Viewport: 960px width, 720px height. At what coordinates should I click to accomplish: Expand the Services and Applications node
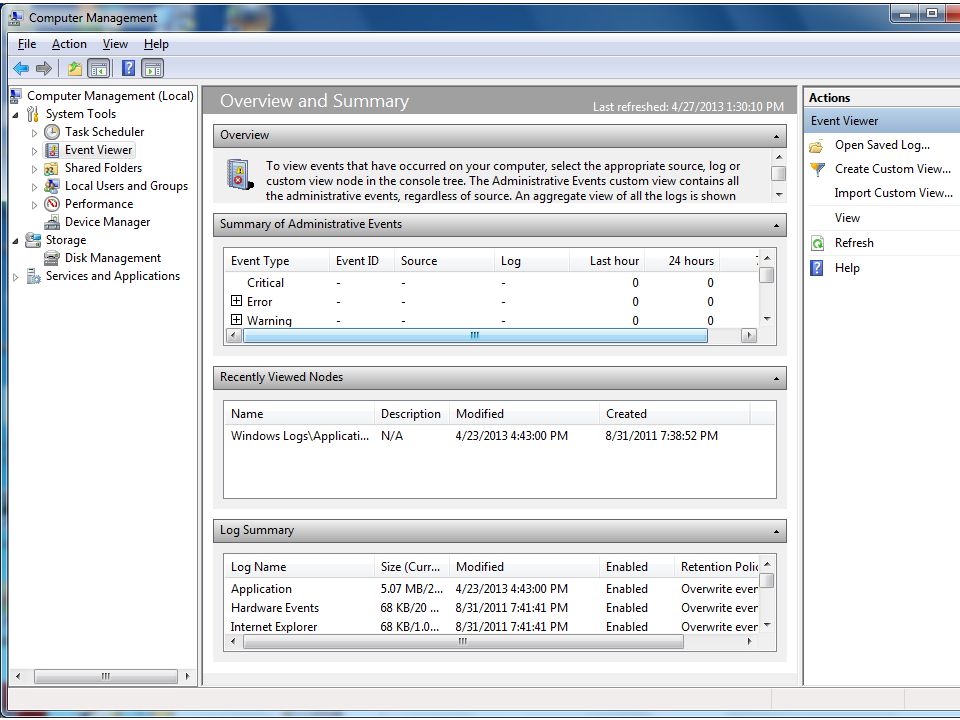coord(15,277)
